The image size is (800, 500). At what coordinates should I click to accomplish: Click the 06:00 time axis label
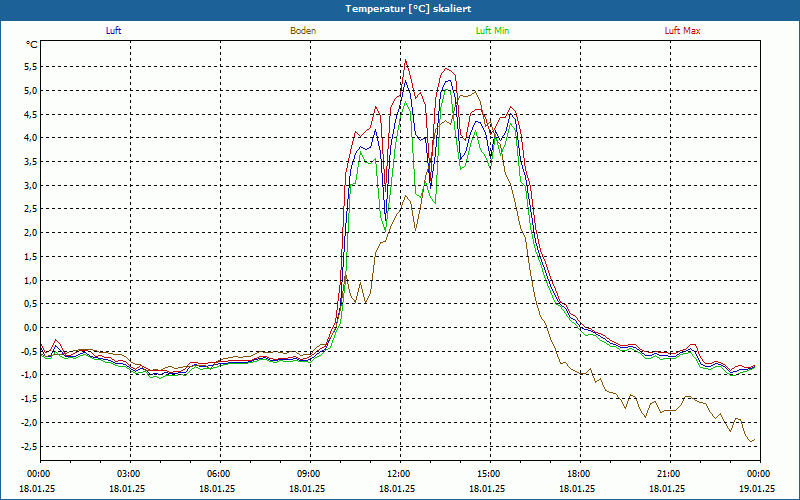tap(220, 474)
